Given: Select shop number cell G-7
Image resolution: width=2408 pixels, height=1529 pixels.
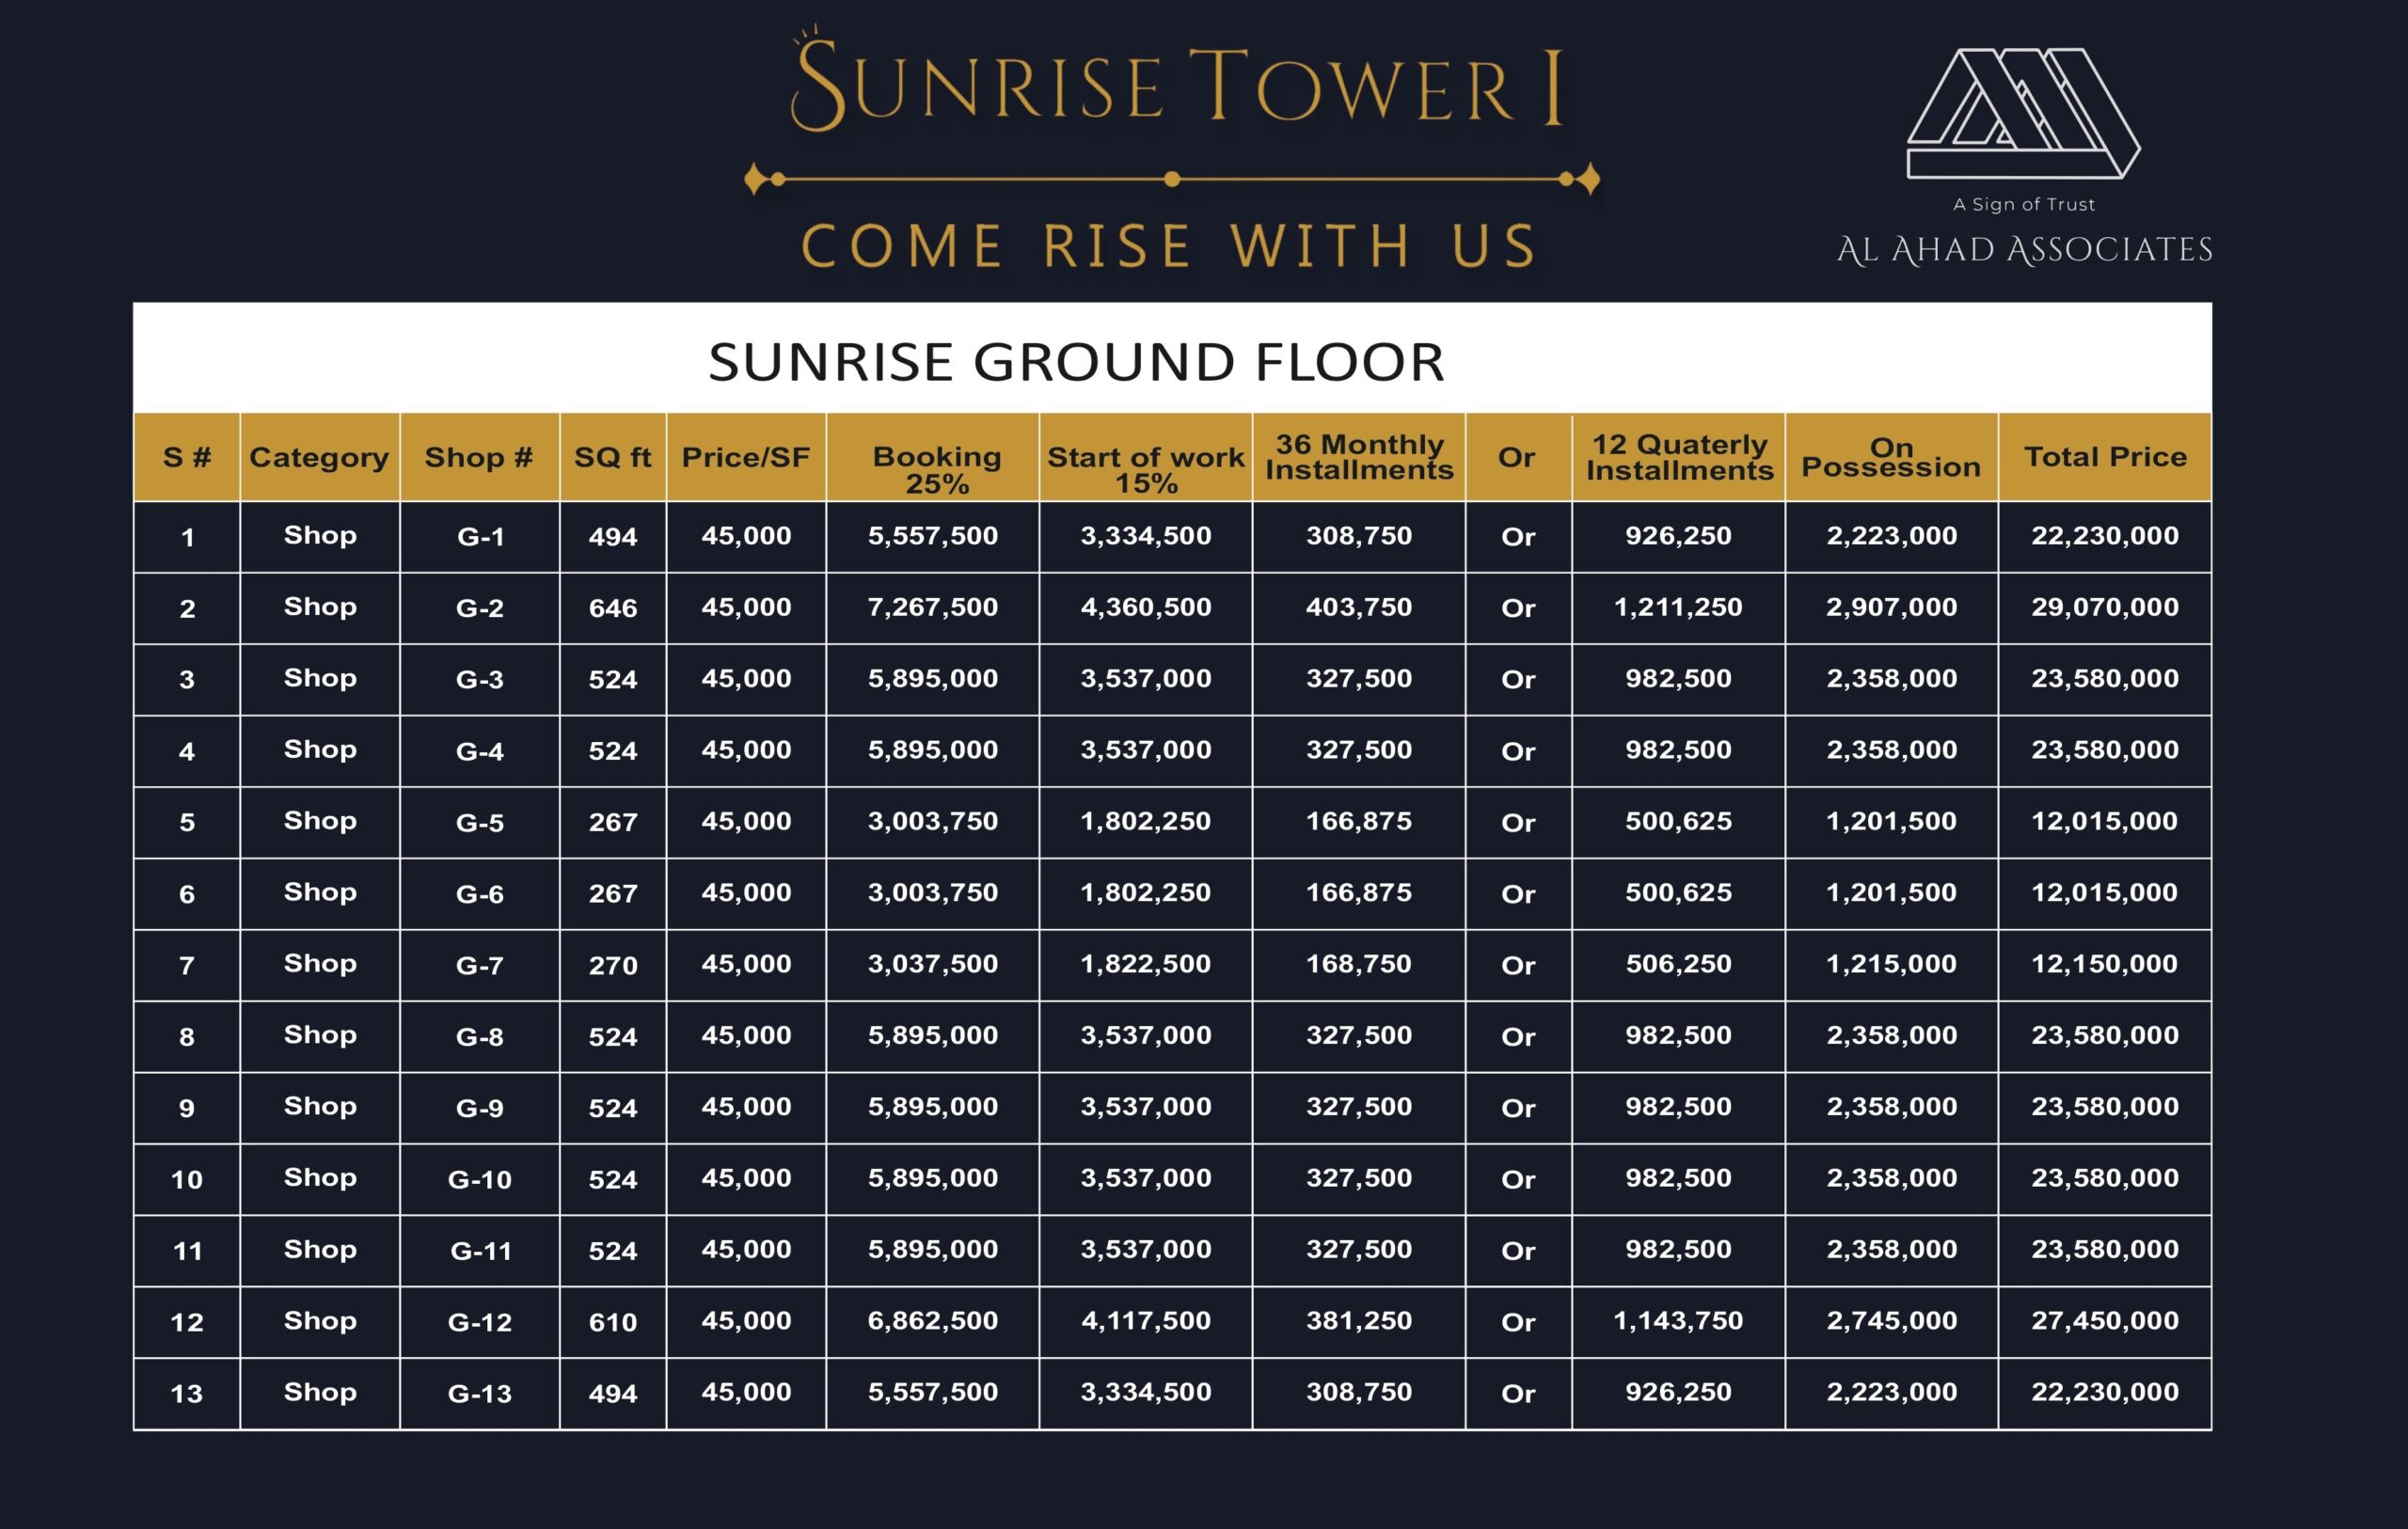Looking at the screenshot, I should pyautogui.click(x=480, y=965).
